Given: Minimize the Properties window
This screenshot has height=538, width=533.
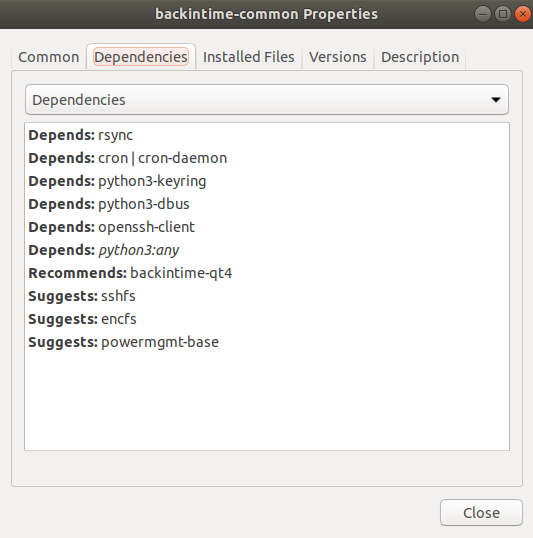Looking at the screenshot, I should [x=483, y=14].
